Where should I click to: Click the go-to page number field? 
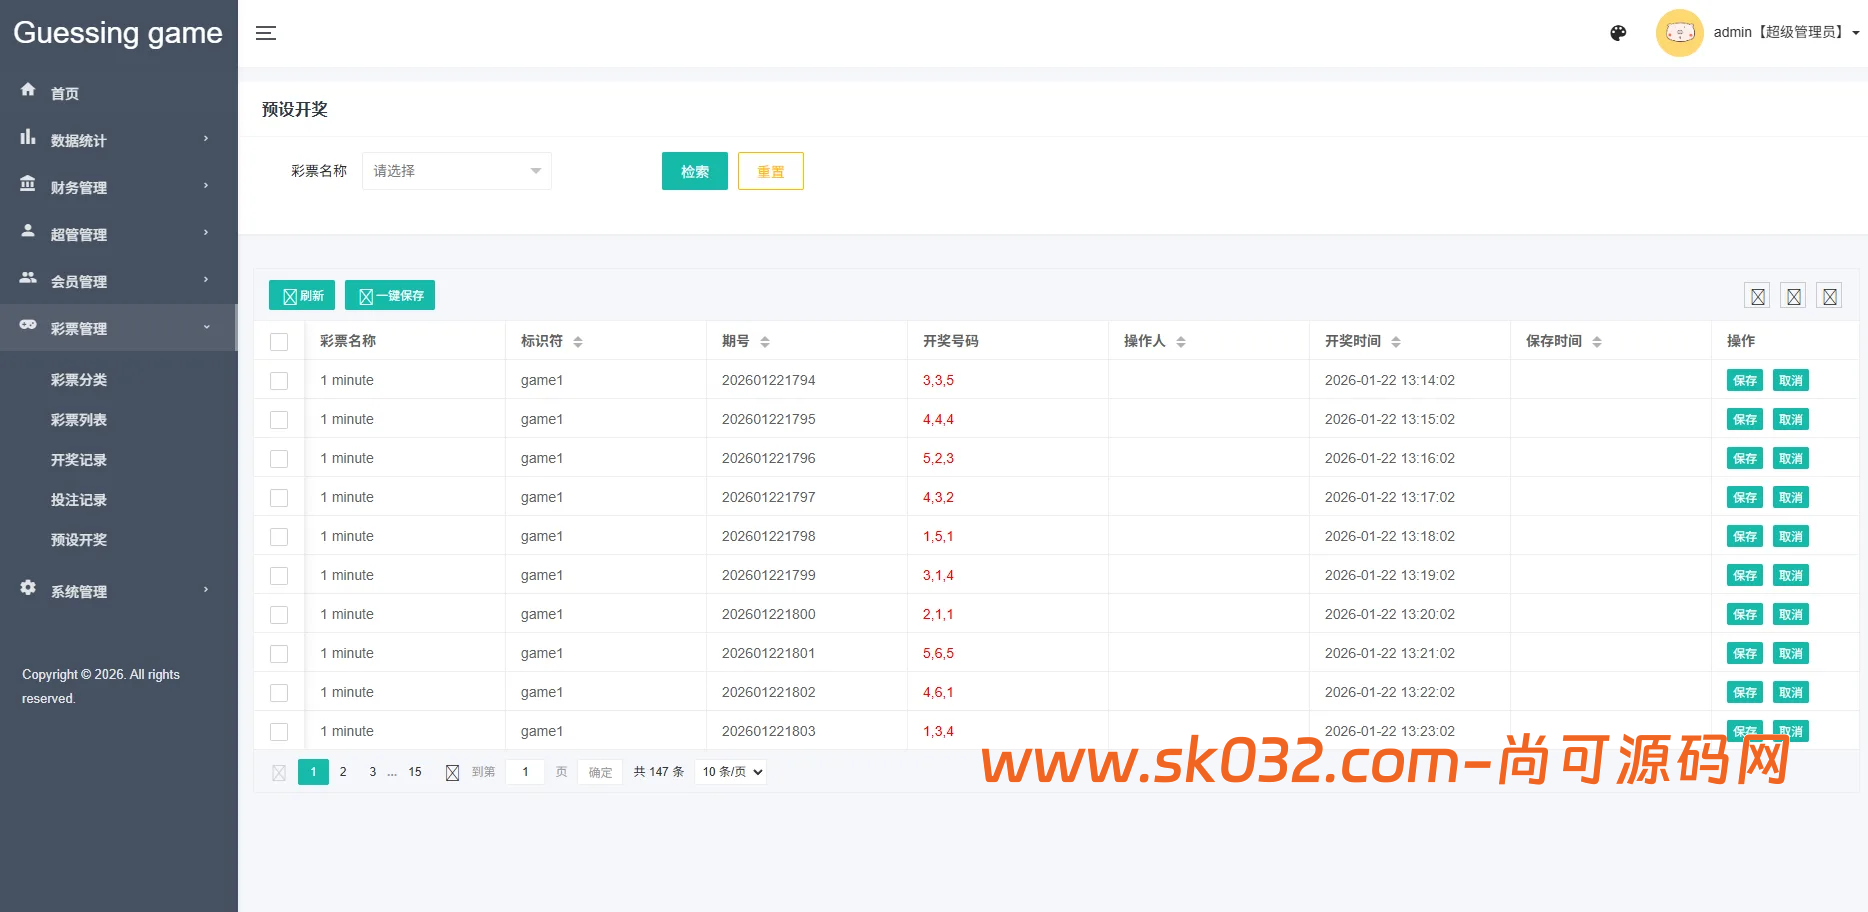[x=525, y=772]
